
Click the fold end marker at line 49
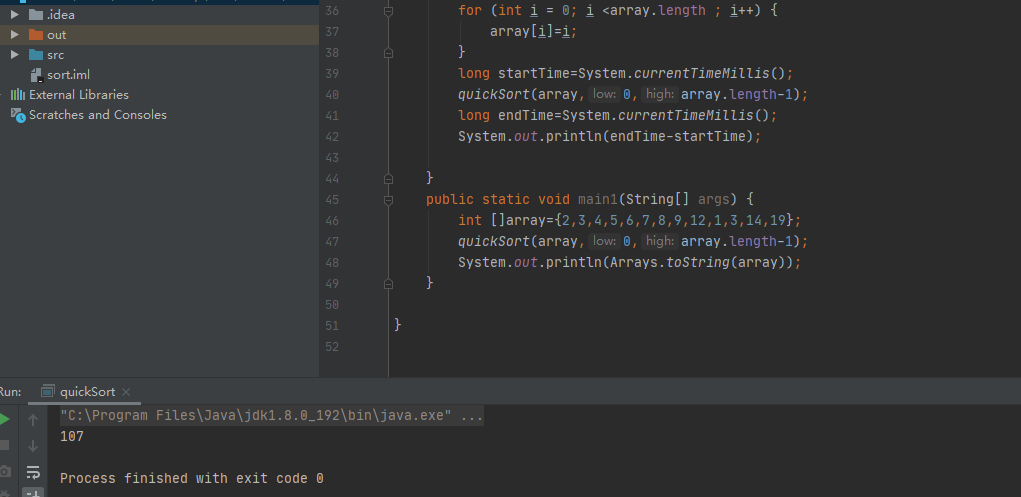pos(389,284)
